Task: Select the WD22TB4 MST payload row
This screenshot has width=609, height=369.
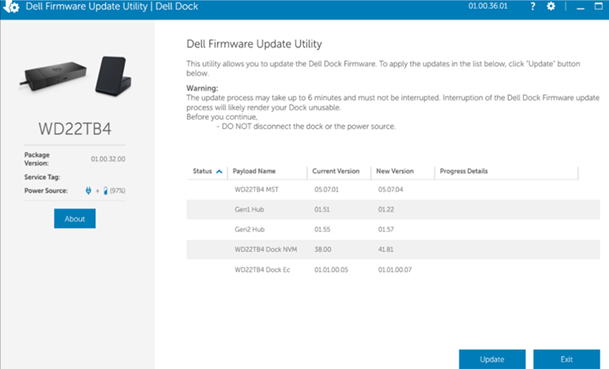Action: pyautogui.click(x=393, y=190)
